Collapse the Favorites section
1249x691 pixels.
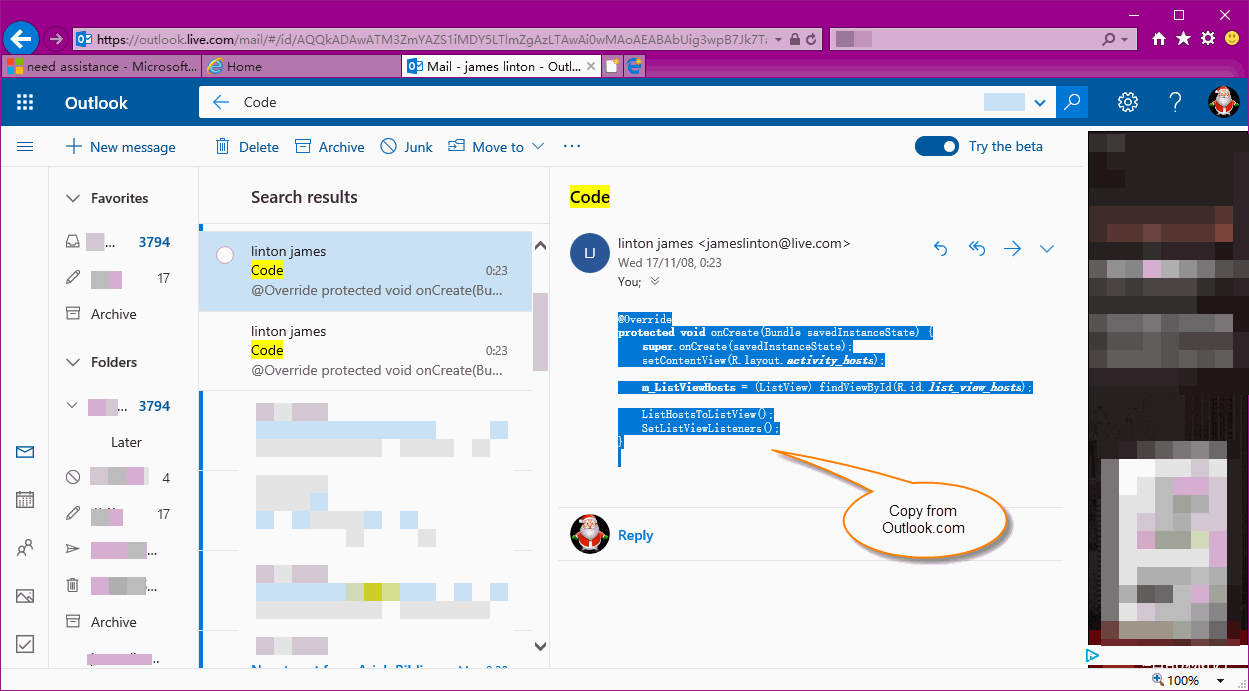click(x=72, y=198)
